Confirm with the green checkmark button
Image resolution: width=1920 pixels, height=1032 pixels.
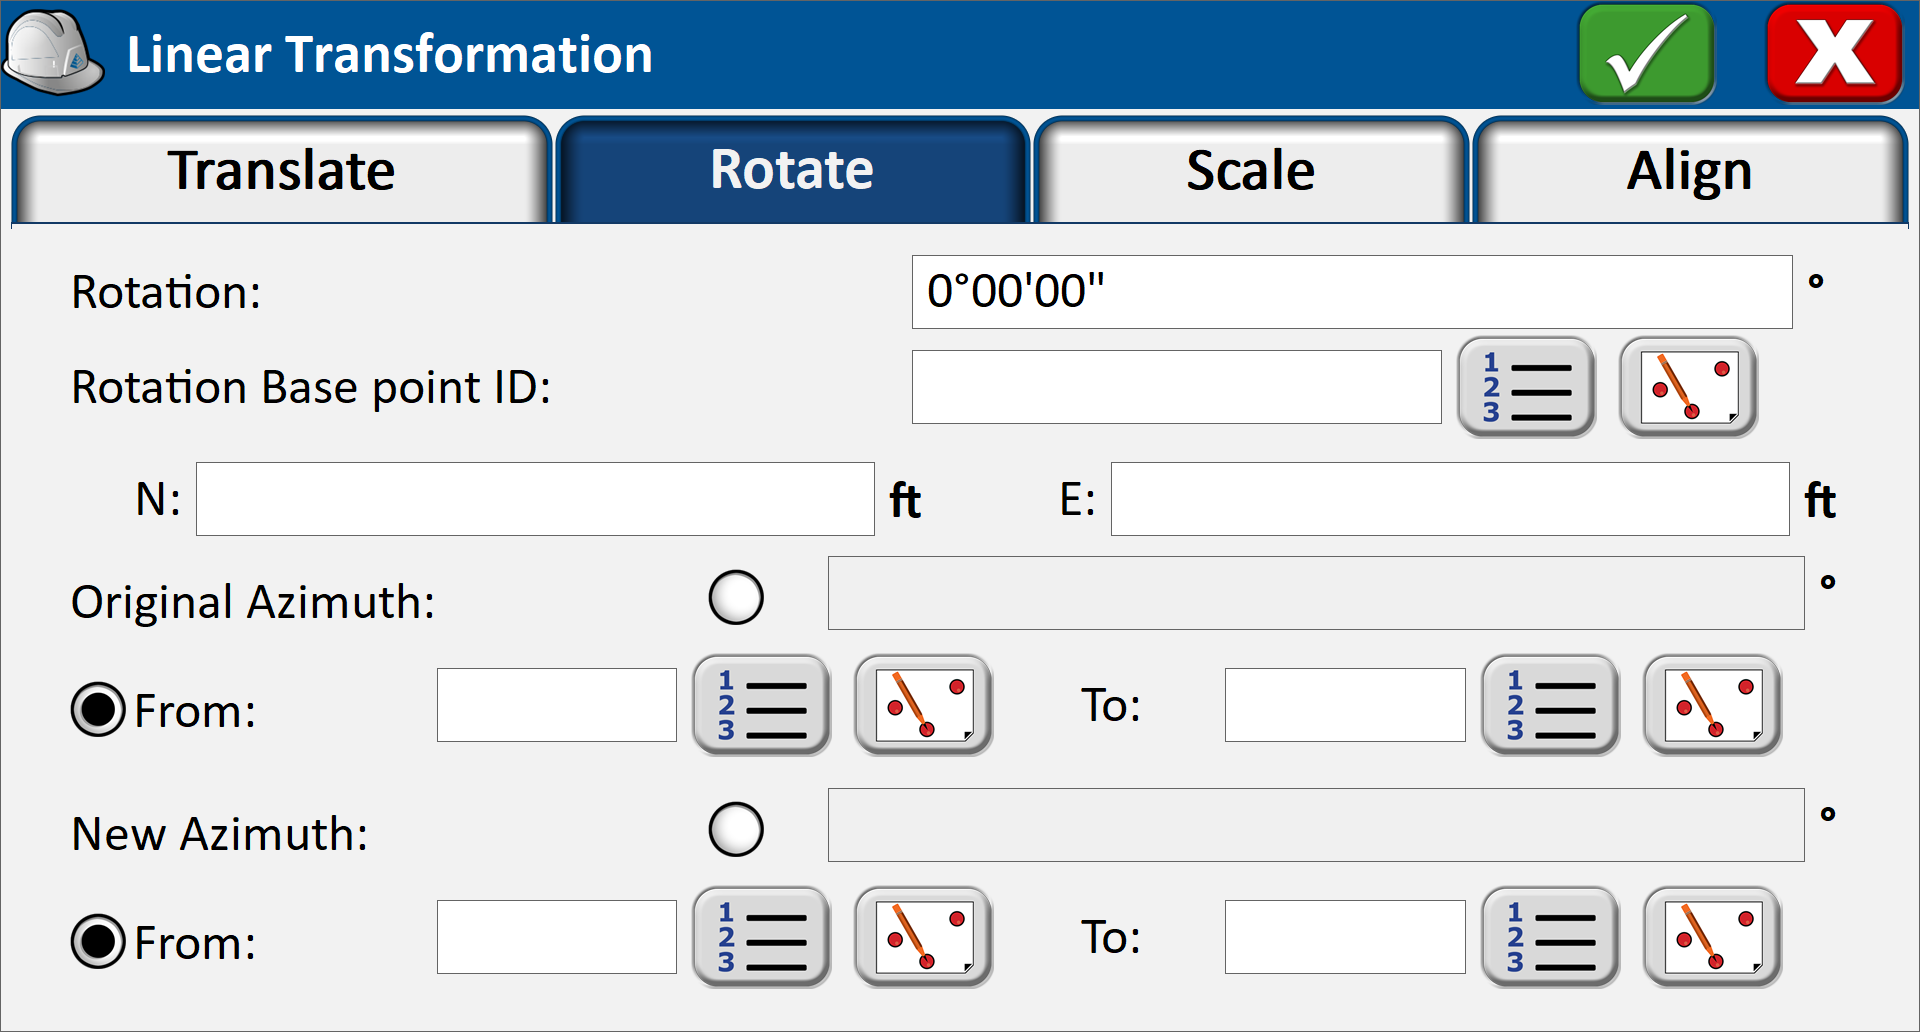click(1646, 54)
